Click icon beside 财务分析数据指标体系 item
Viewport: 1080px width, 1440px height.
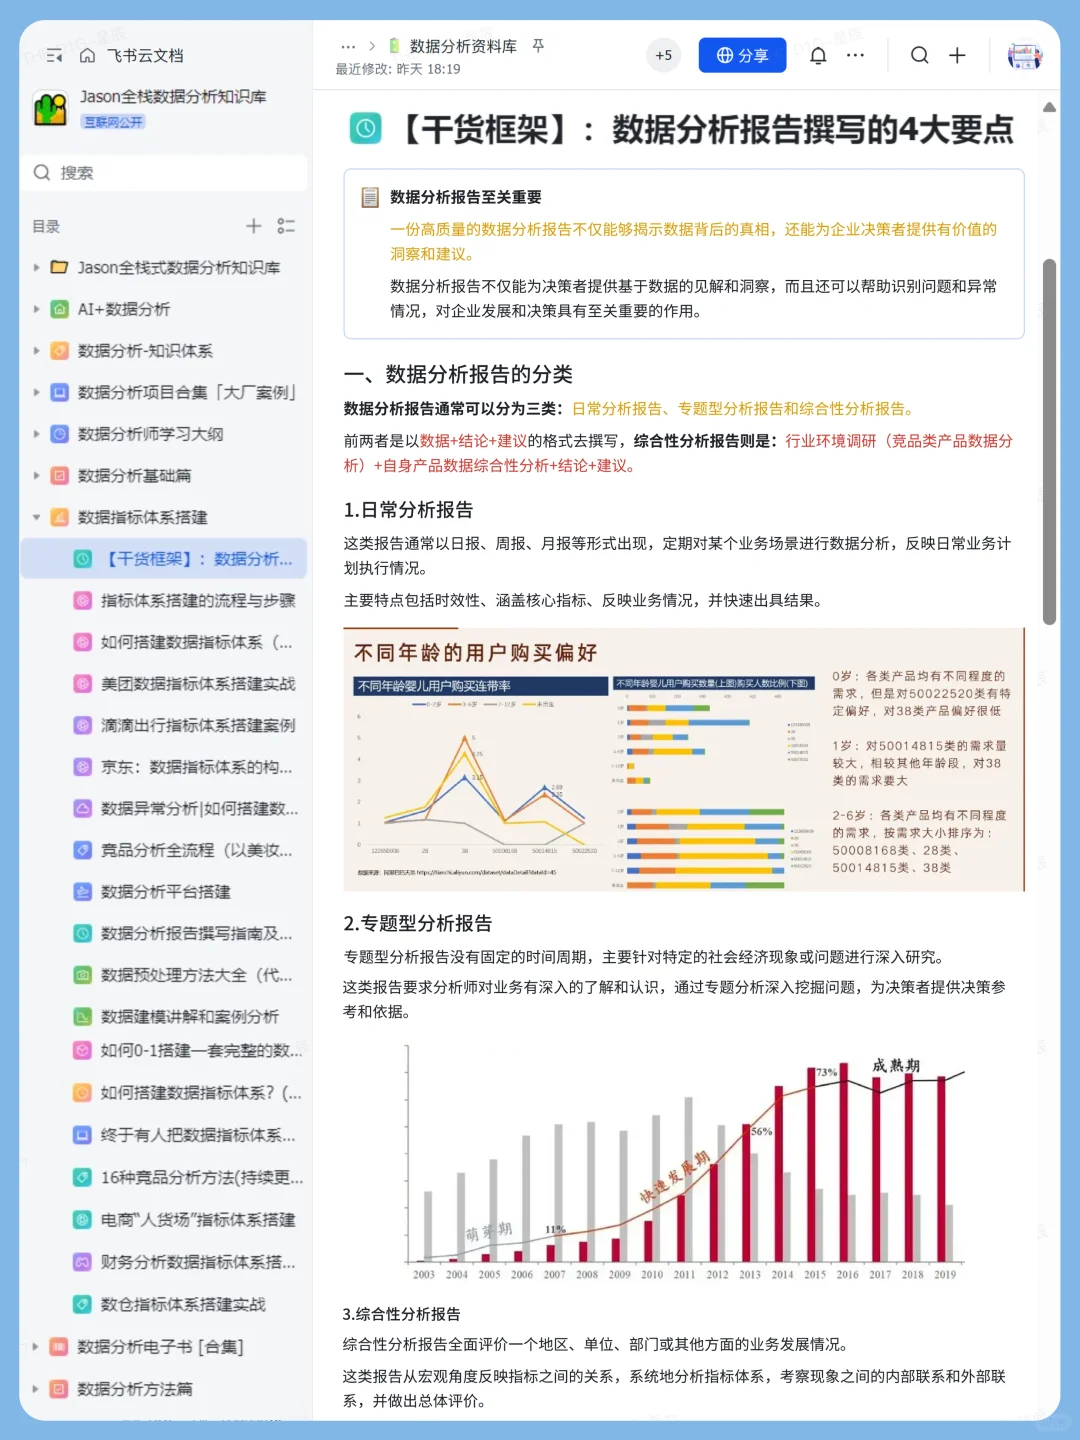(x=83, y=1262)
